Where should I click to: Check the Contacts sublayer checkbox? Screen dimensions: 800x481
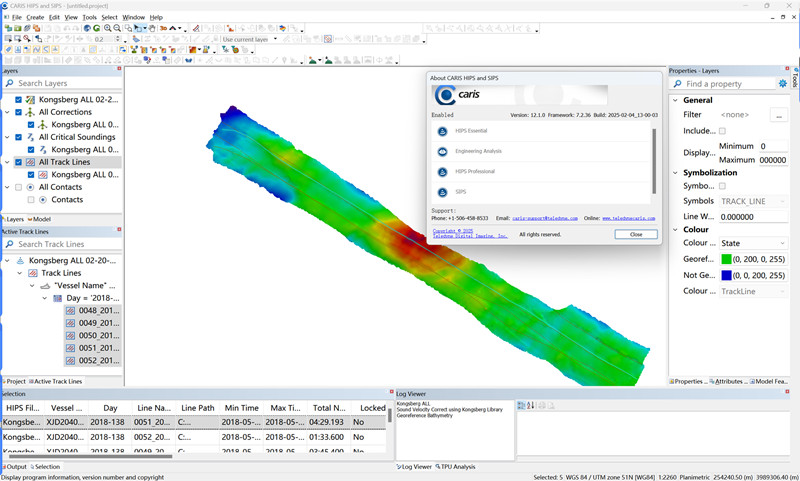tap(31, 200)
